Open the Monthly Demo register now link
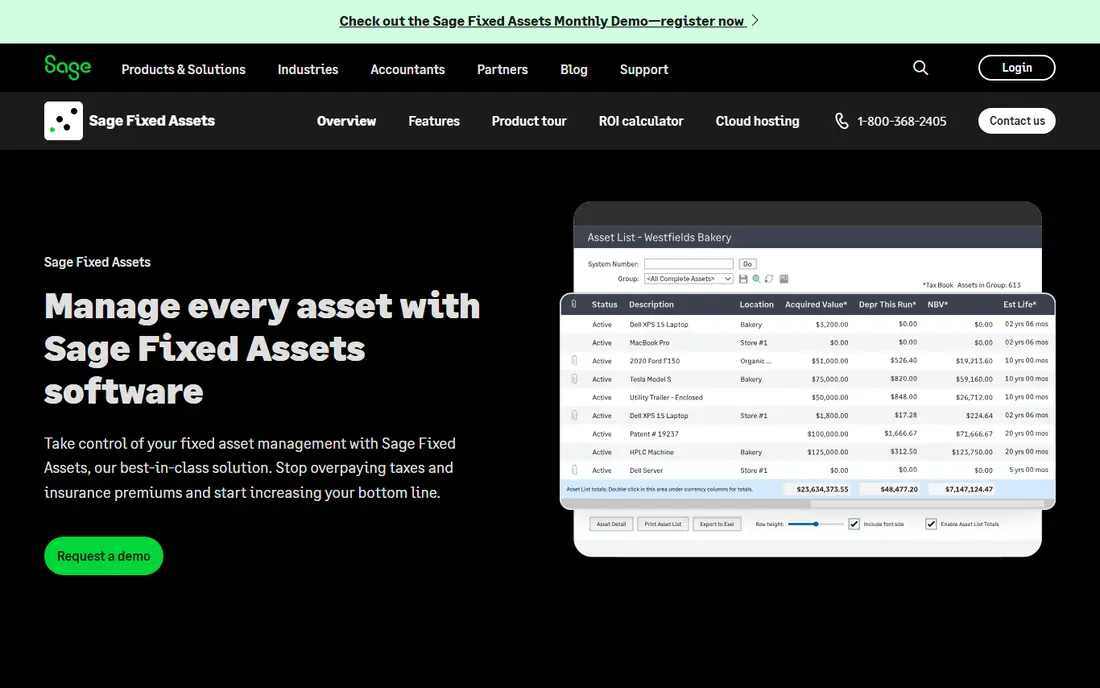The height and width of the screenshot is (688, 1100). (542, 21)
